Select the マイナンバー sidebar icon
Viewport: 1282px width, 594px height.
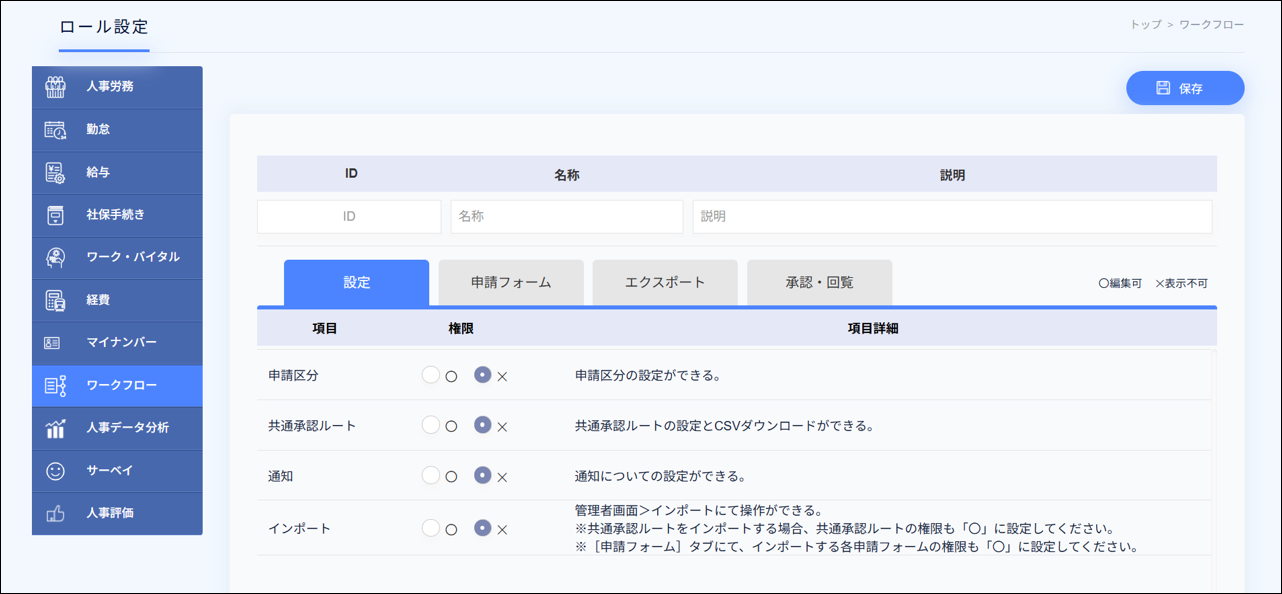pyautogui.click(x=55, y=342)
